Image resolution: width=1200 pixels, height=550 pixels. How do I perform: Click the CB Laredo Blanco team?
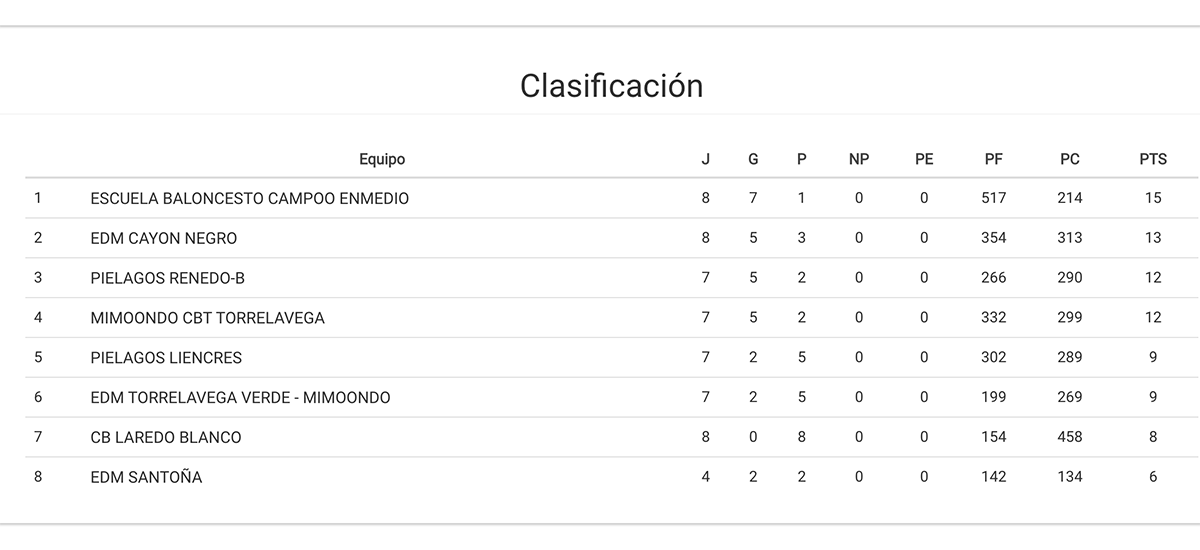(x=165, y=437)
